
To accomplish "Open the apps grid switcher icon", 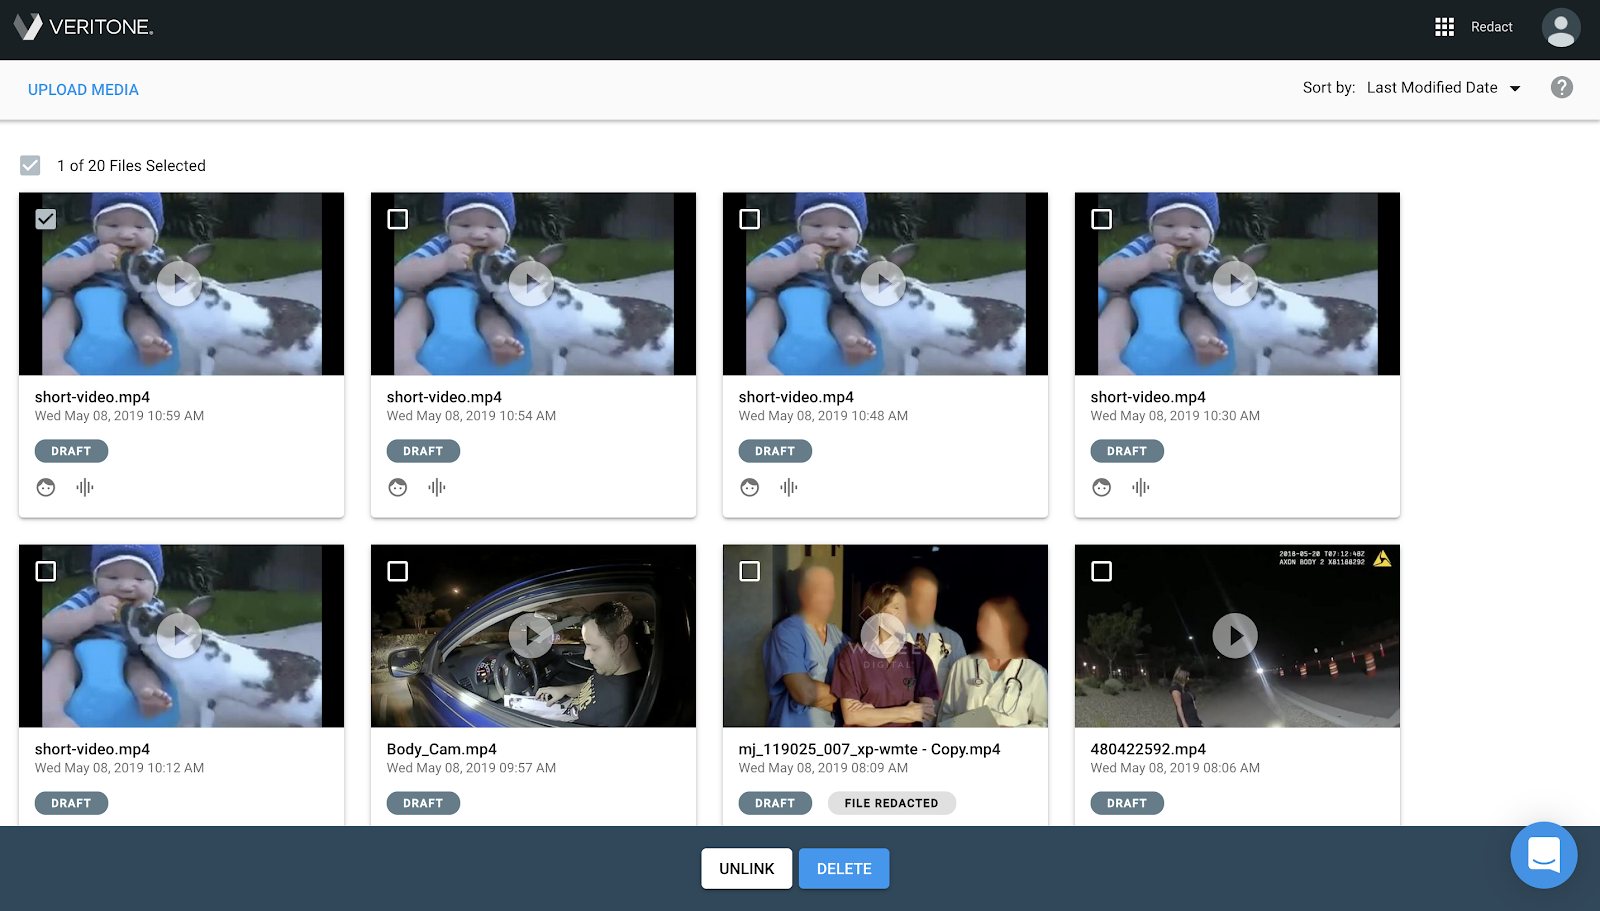I will tap(1444, 27).
